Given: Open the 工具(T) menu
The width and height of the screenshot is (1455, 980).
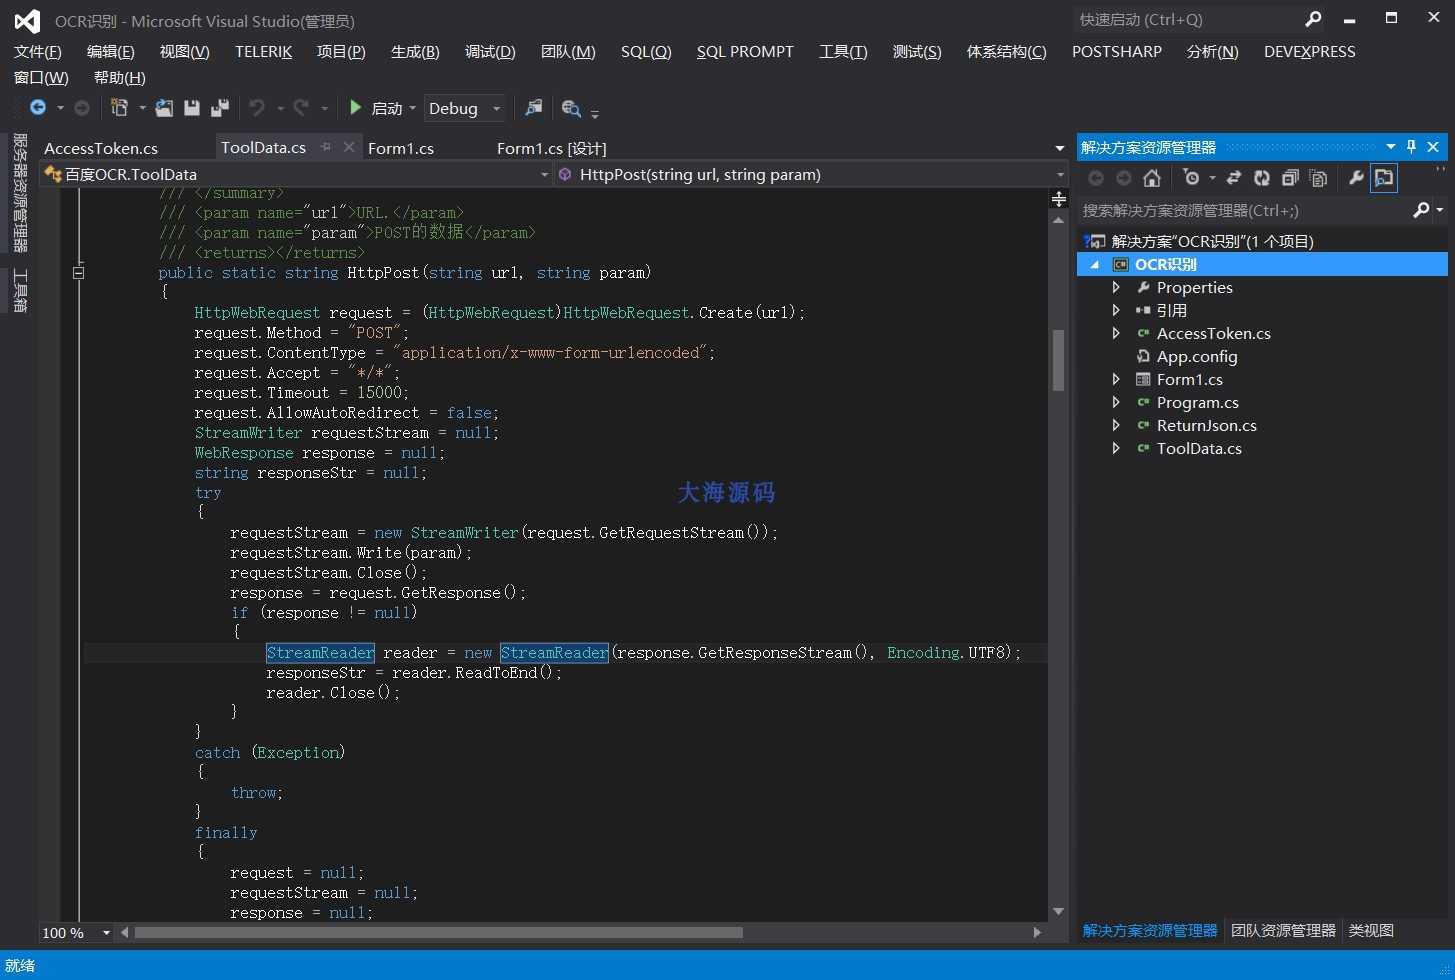Looking at the screenshot, I should click(x=843, y=52).
